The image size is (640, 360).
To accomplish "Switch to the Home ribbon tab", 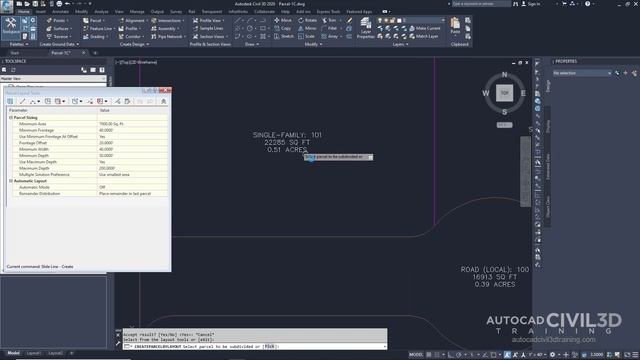I will 24,12.
